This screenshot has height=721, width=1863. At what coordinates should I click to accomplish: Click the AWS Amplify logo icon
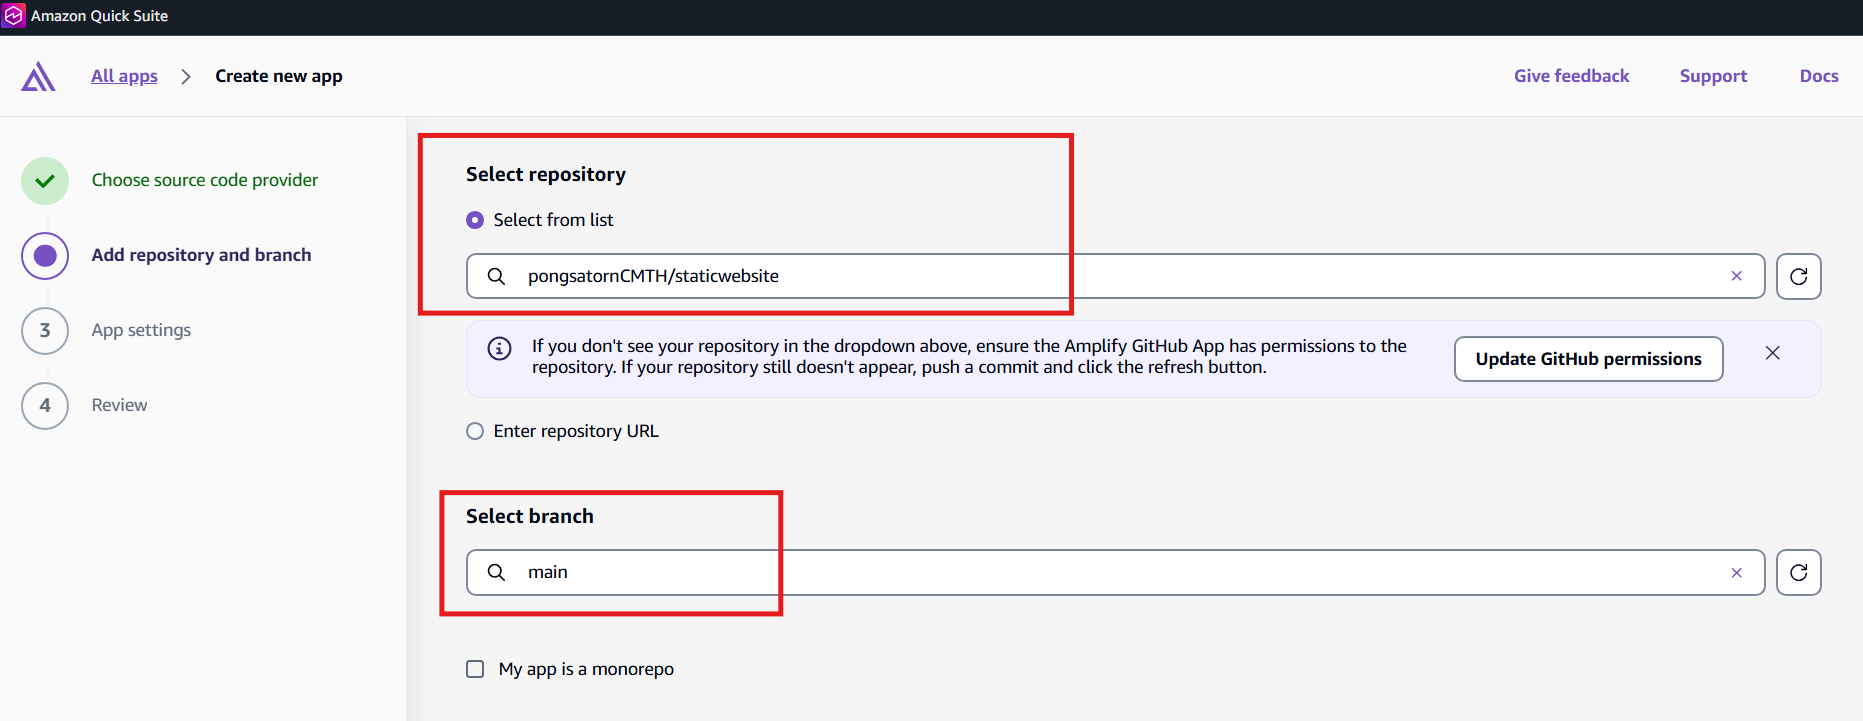tap(38, 77)
